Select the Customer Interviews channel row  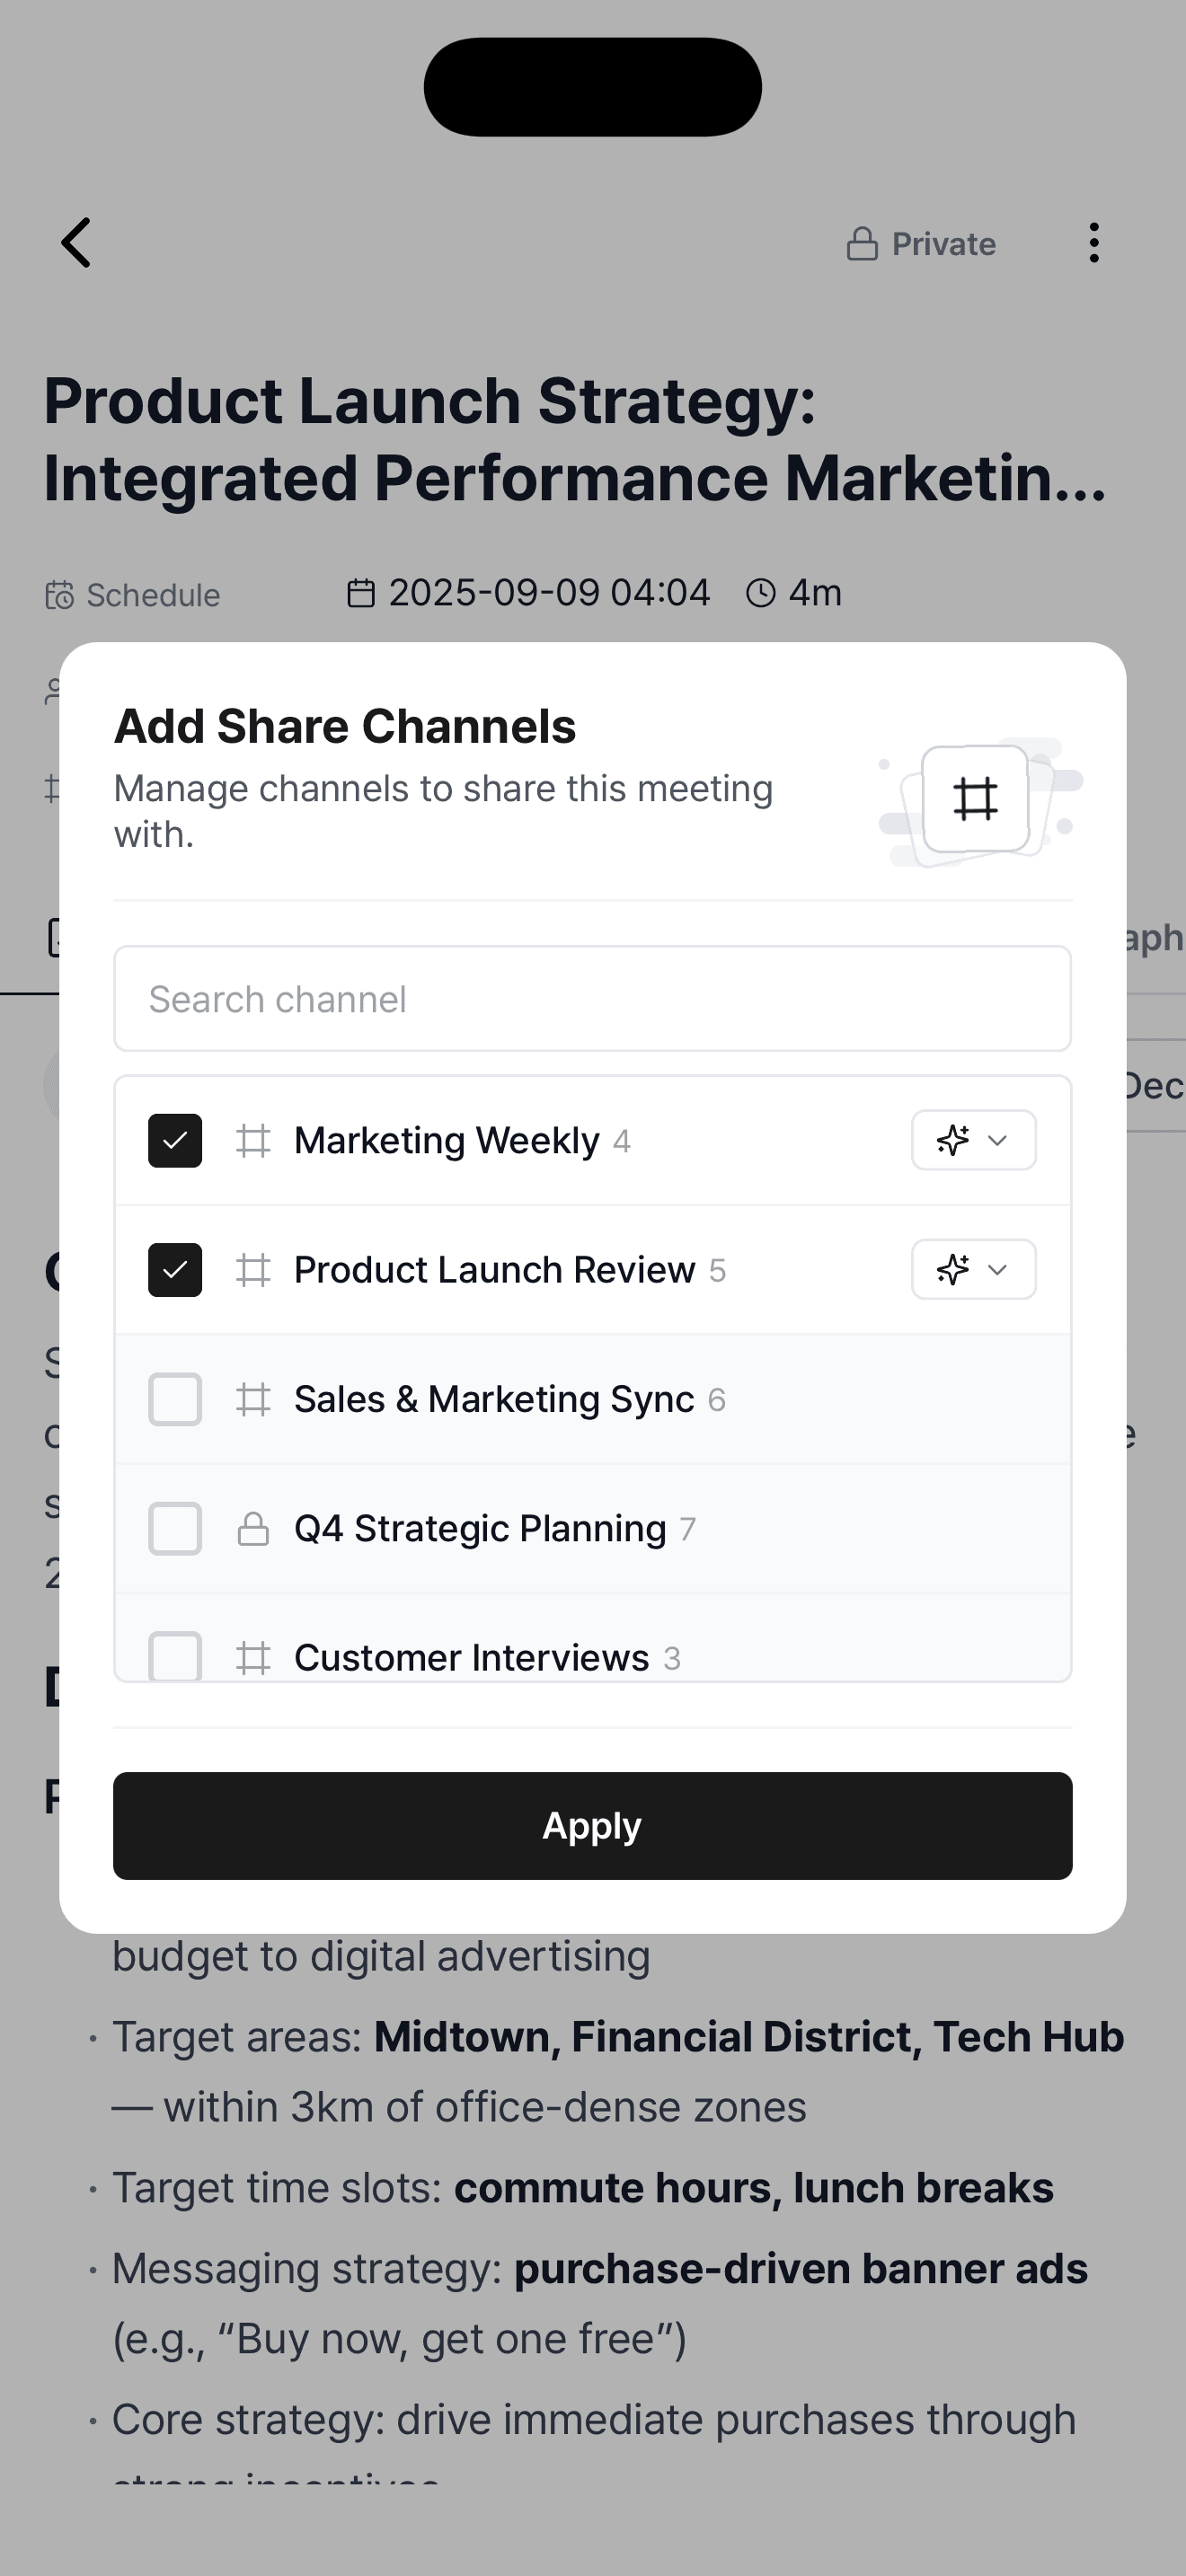click(x=593, y=1638)
